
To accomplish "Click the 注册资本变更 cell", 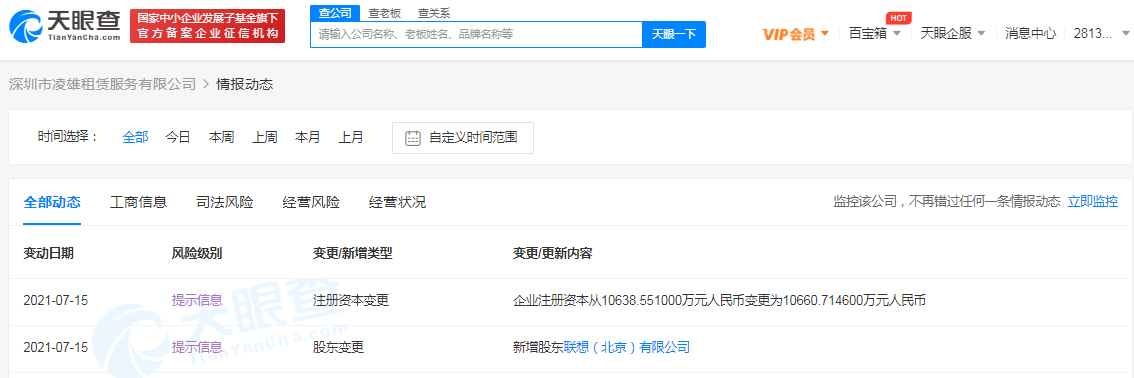I will click(351, 301).
